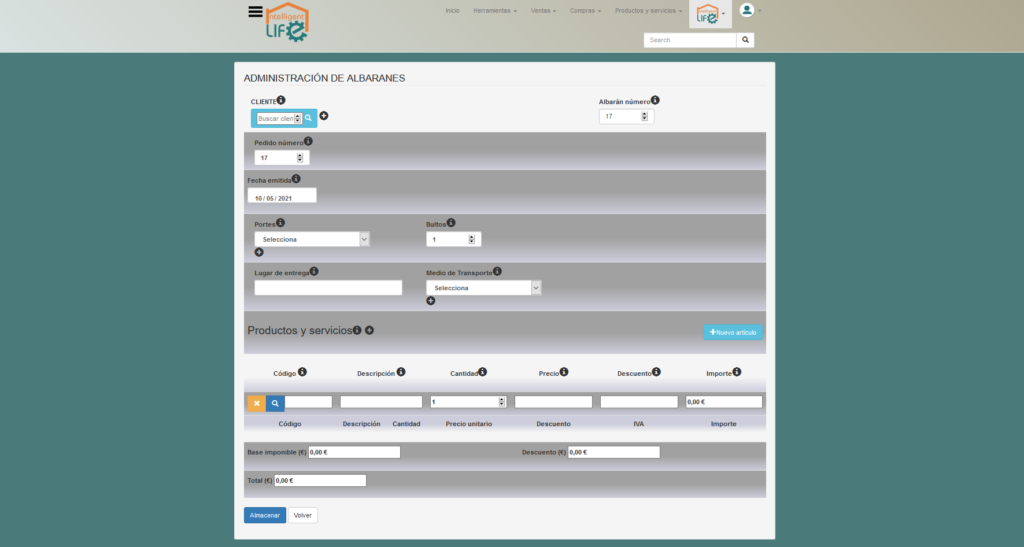This screenshot has height=547, width=1024.
Task: Click the Nuevo artículo button
Action: coord(733,332)
